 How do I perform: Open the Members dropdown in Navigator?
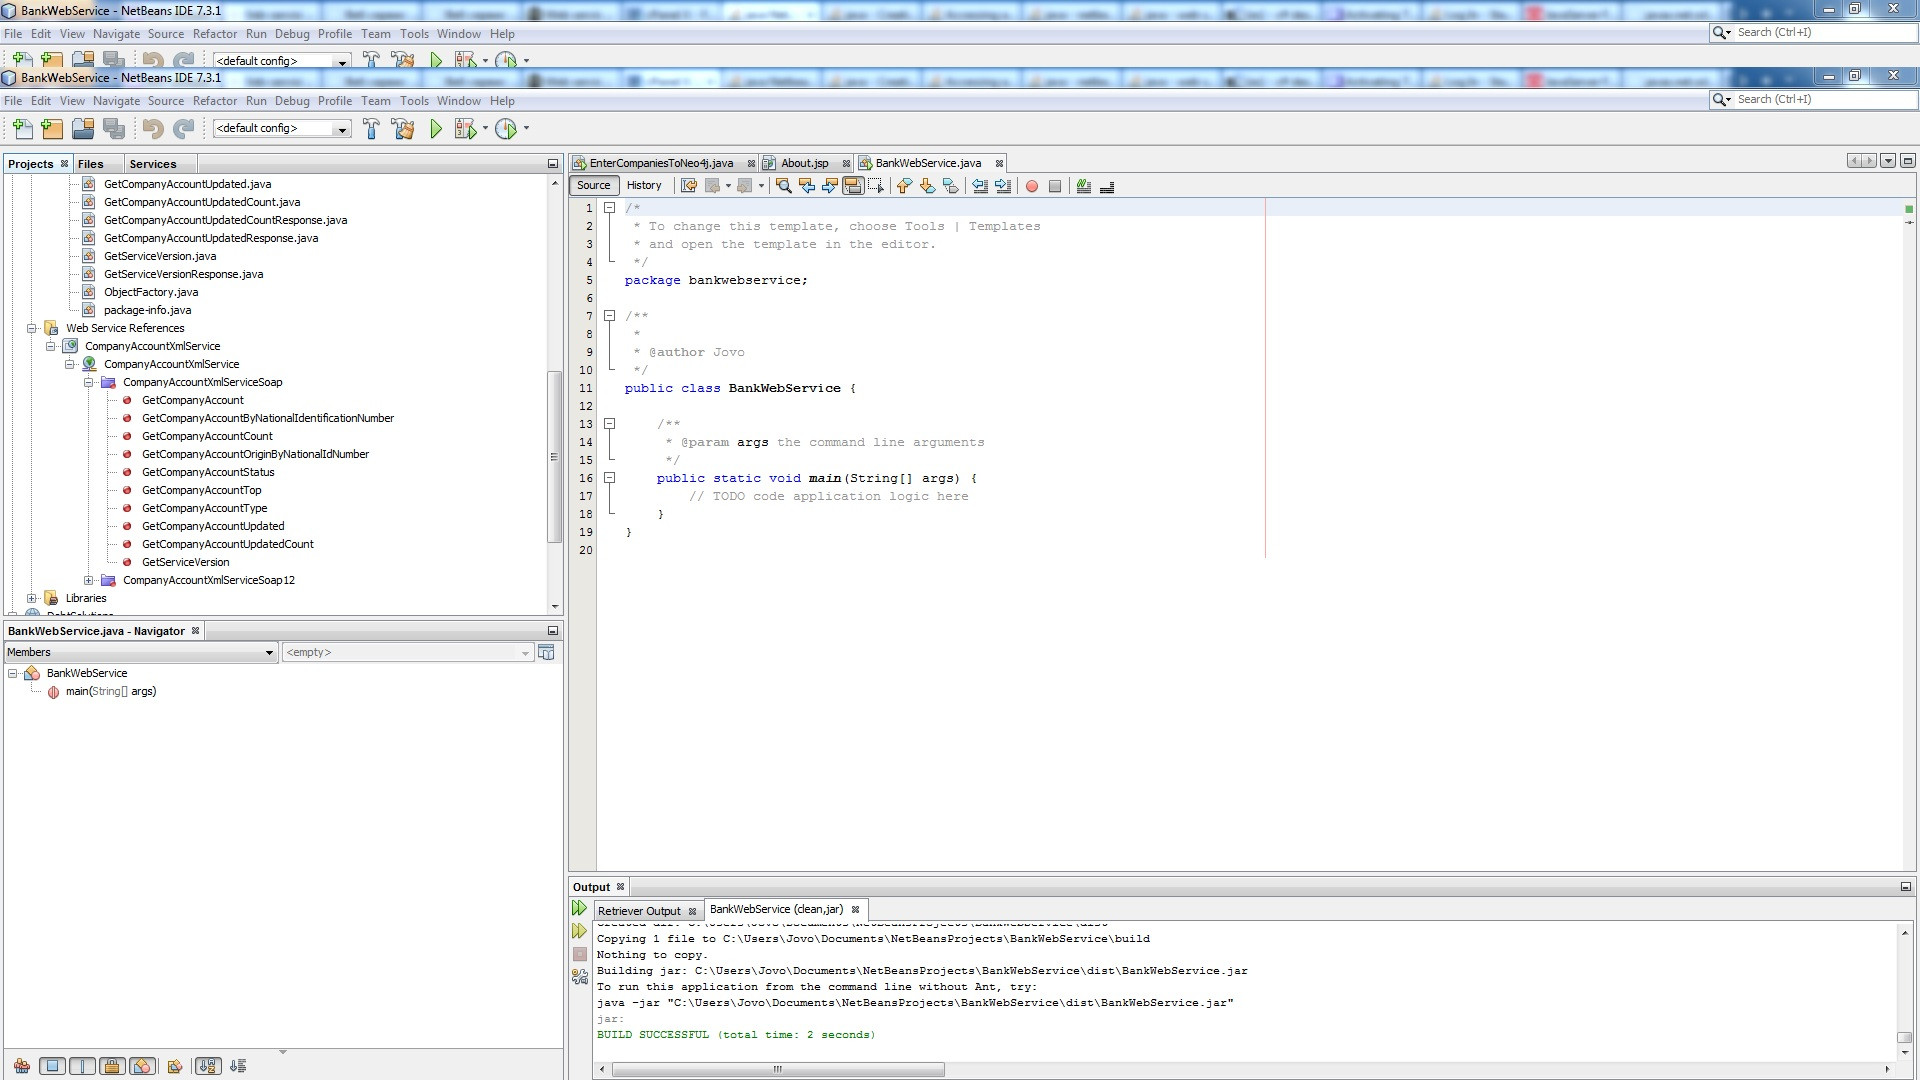(x=140, y=652)
